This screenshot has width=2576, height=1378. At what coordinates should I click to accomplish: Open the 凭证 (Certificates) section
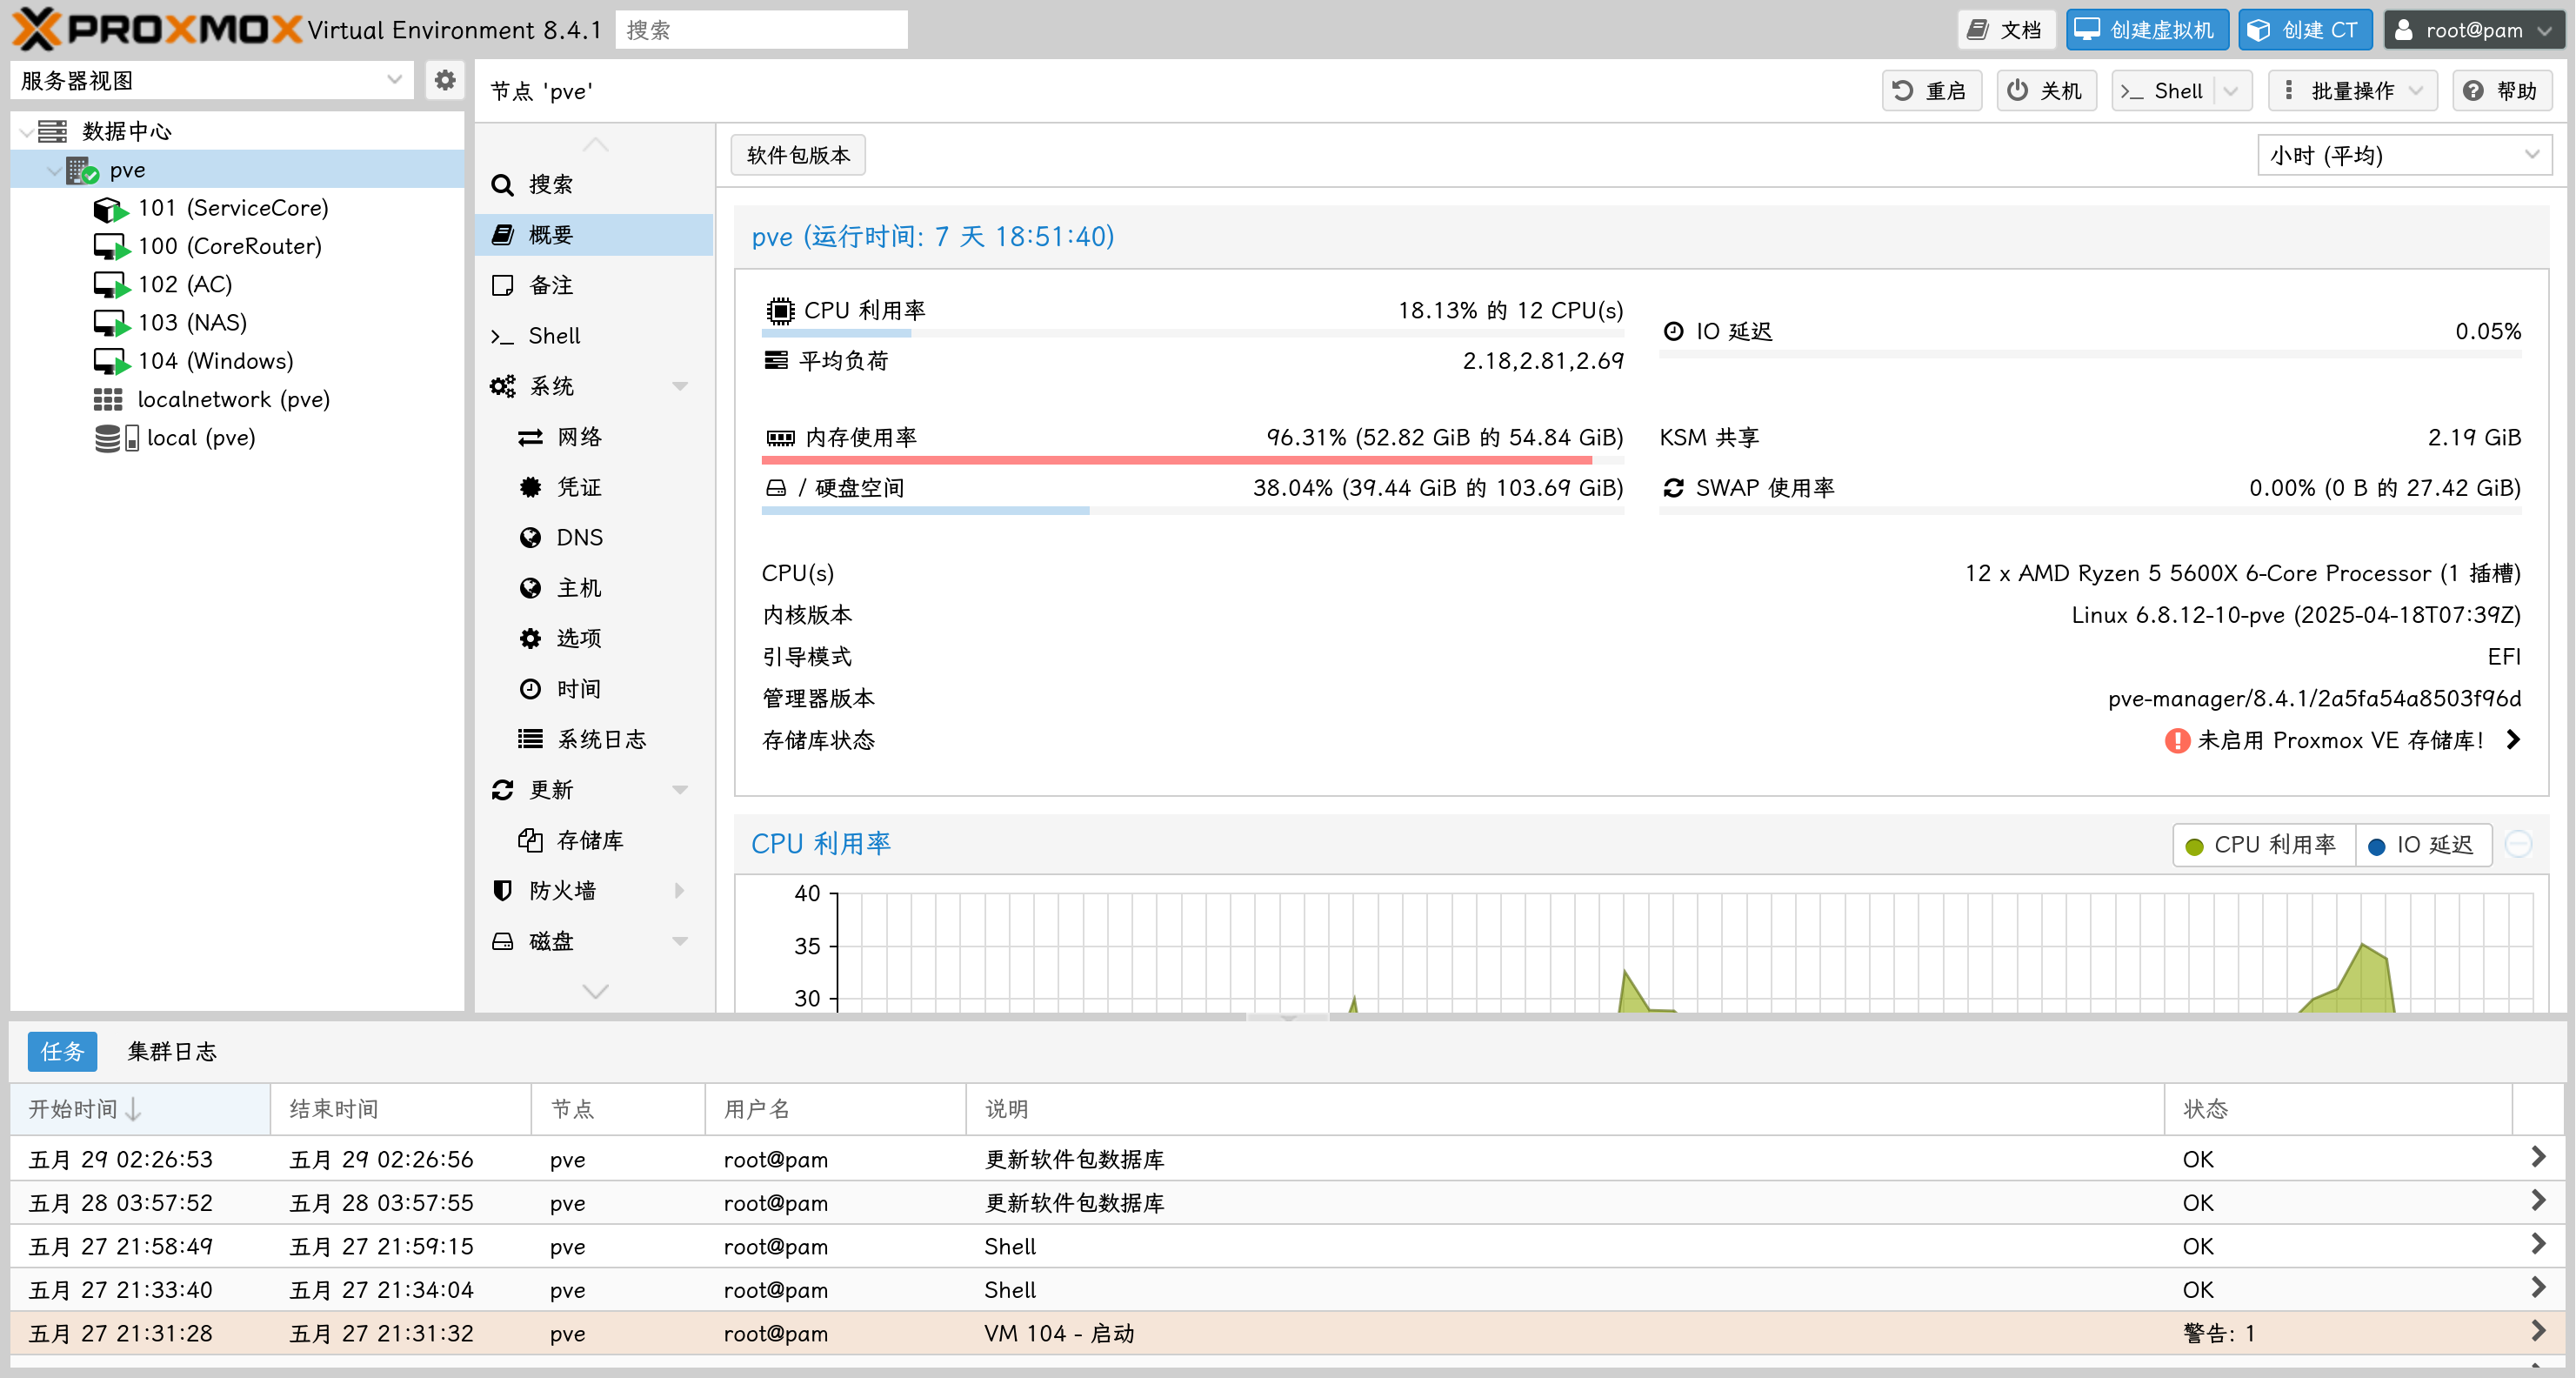(578, 487)
